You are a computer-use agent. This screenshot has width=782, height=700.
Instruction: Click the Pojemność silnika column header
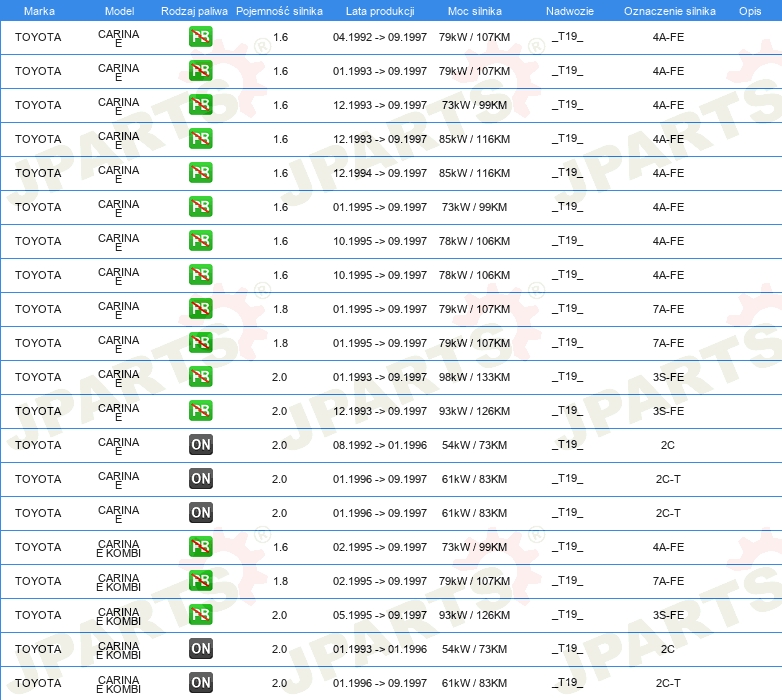coord(279,11)
